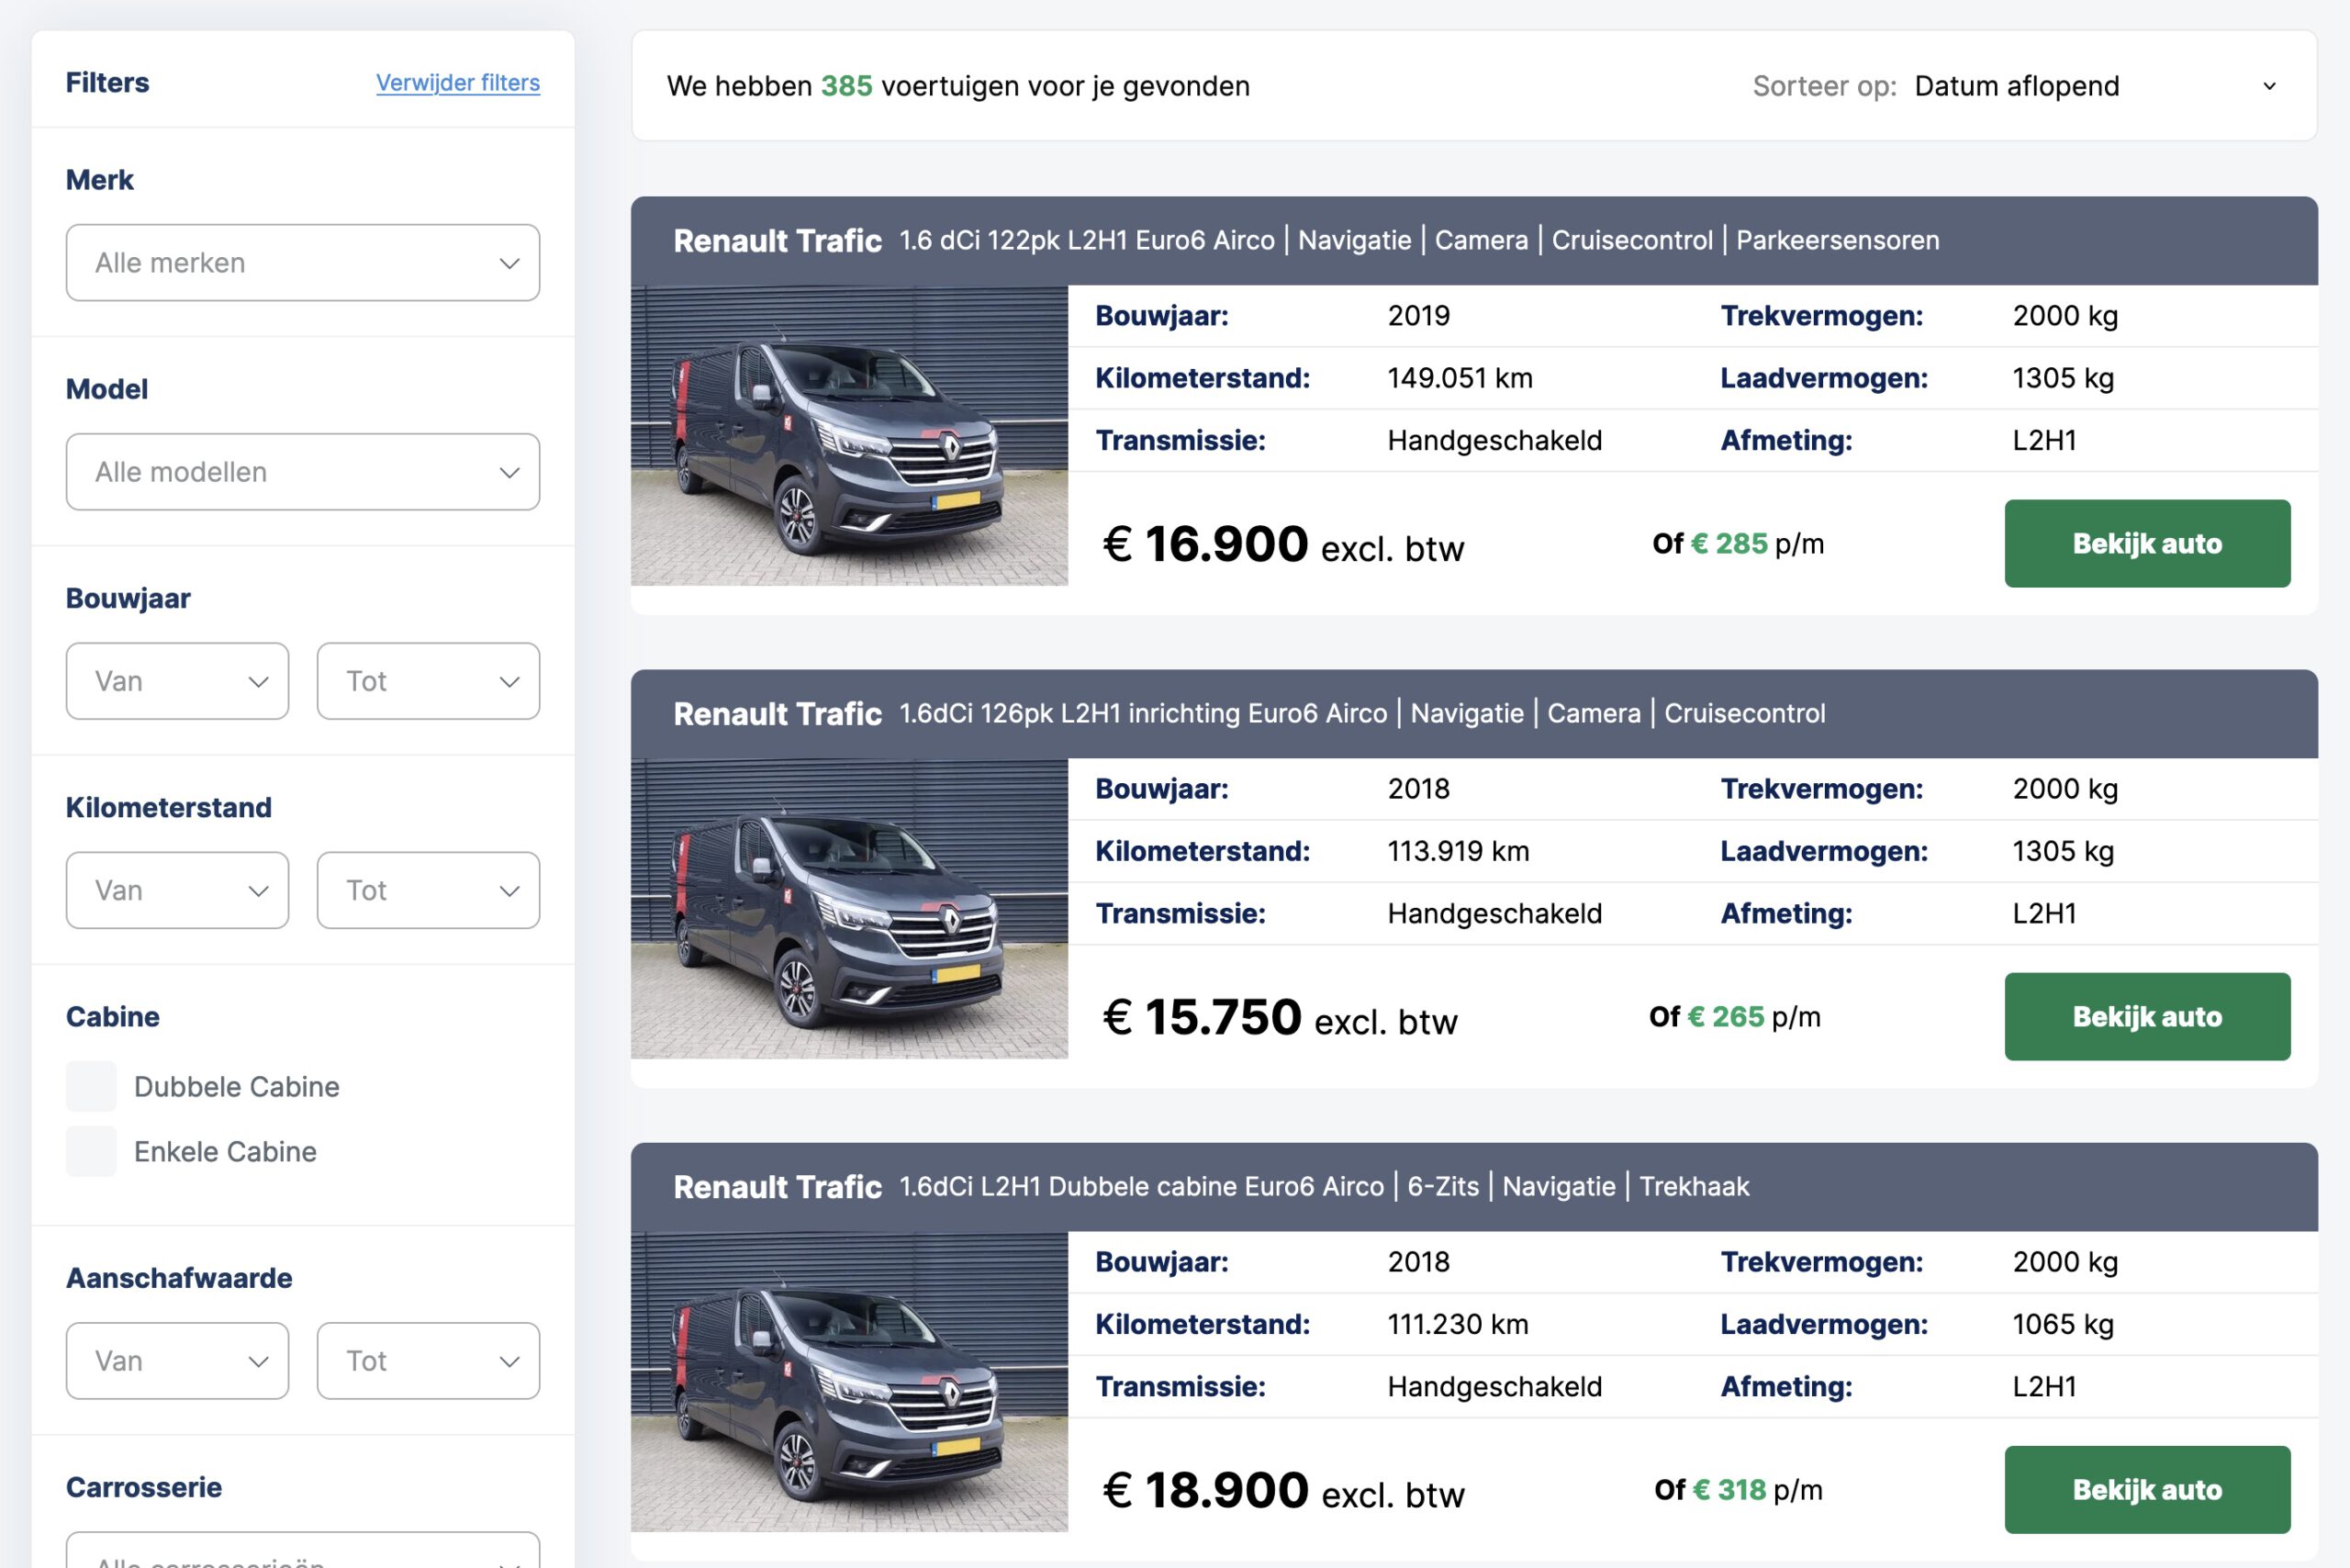Click Bekijk auto for the € 18.900 van

[x=2147, y=1490]
